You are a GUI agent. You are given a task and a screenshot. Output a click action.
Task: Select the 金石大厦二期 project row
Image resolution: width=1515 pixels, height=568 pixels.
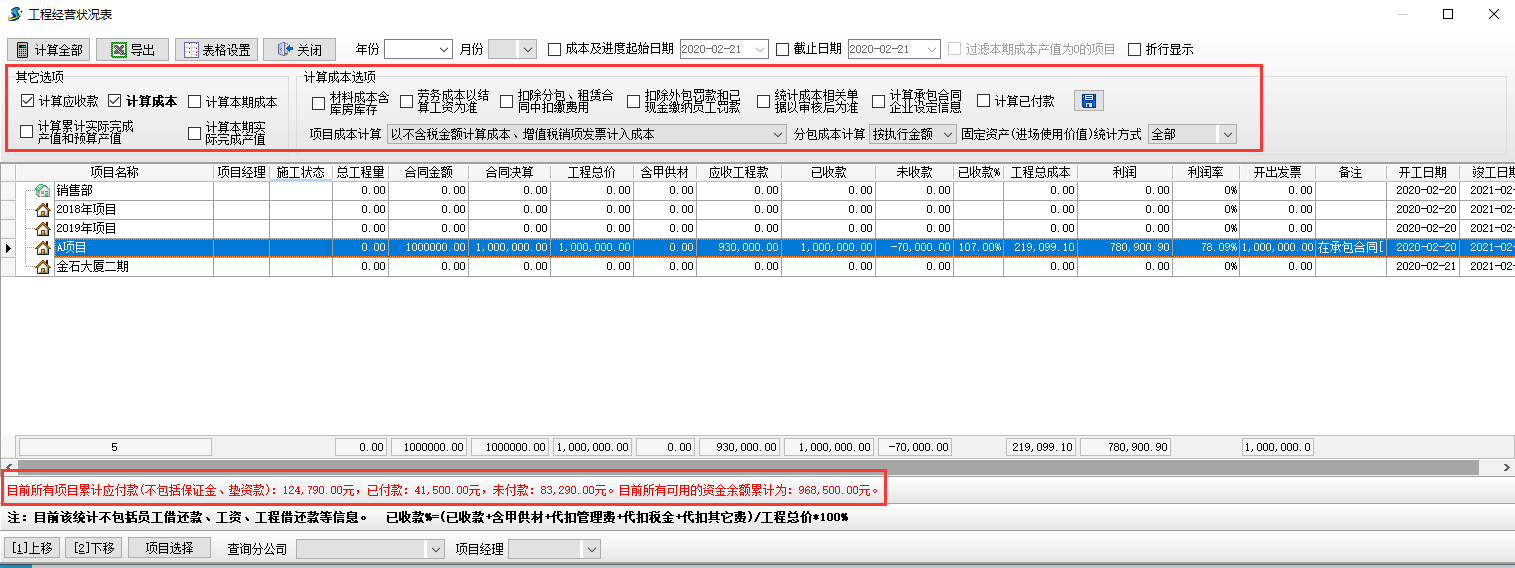(92, 267)
